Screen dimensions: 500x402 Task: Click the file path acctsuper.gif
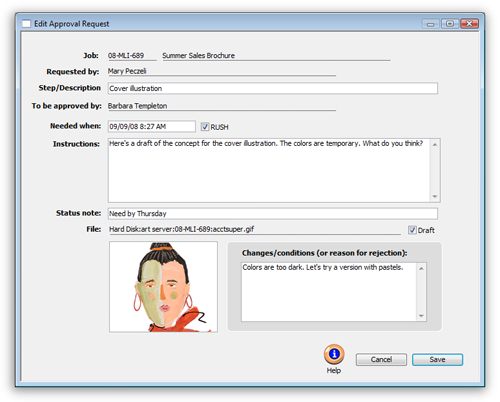[182, 229]
